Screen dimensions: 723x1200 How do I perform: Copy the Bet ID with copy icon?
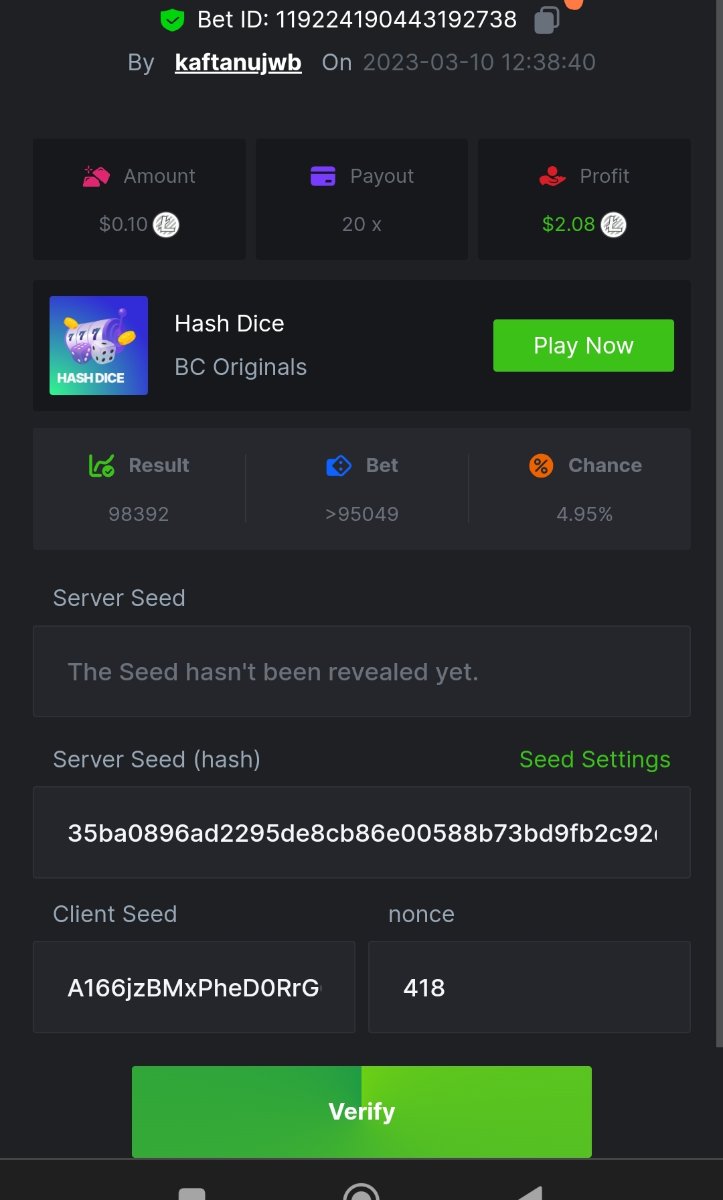(547, 20)
